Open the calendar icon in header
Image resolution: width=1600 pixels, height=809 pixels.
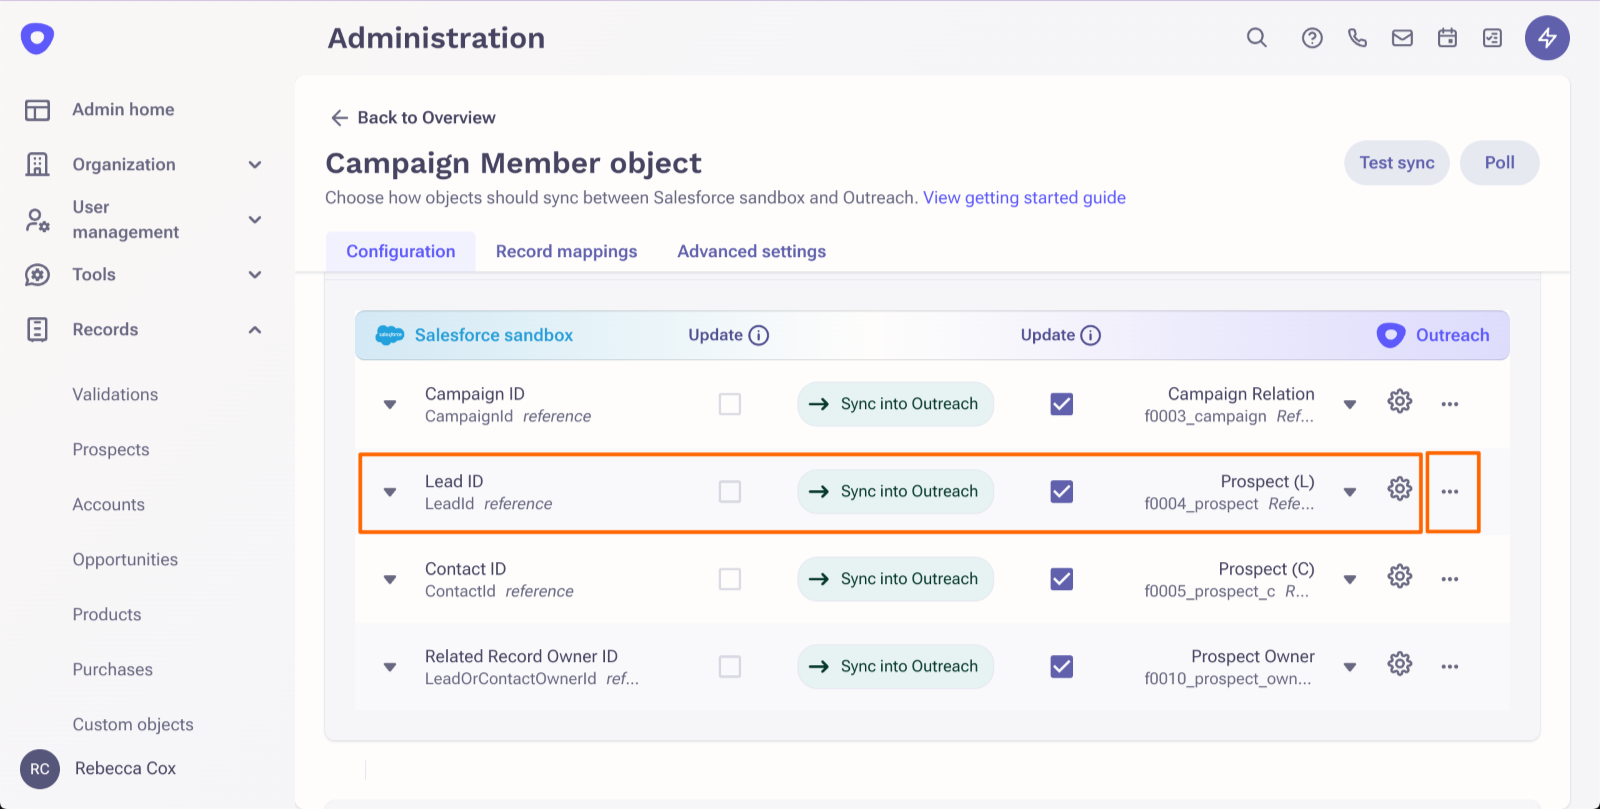(x=1447, y=38)
